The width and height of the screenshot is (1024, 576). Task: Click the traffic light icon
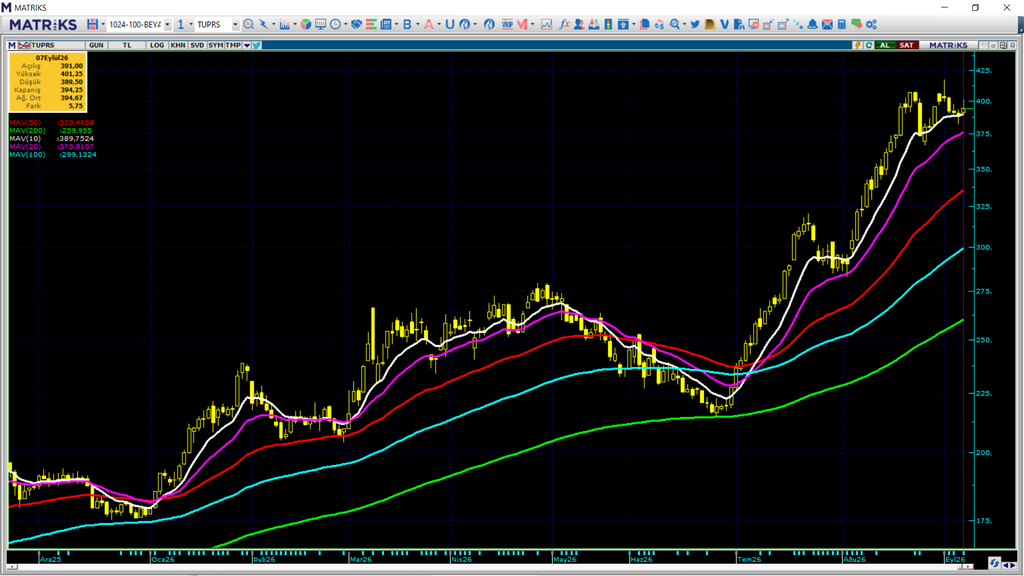tap(608, 24)
